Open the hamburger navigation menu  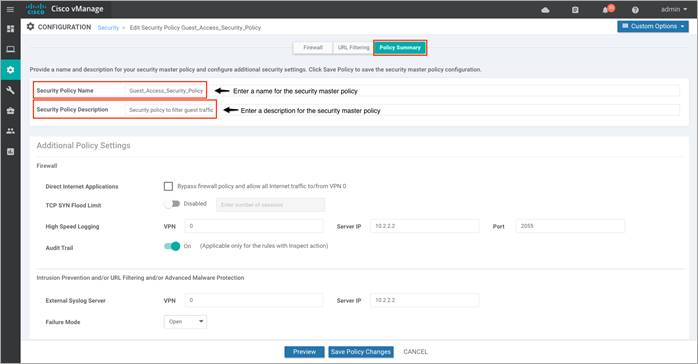click(10, 9)
